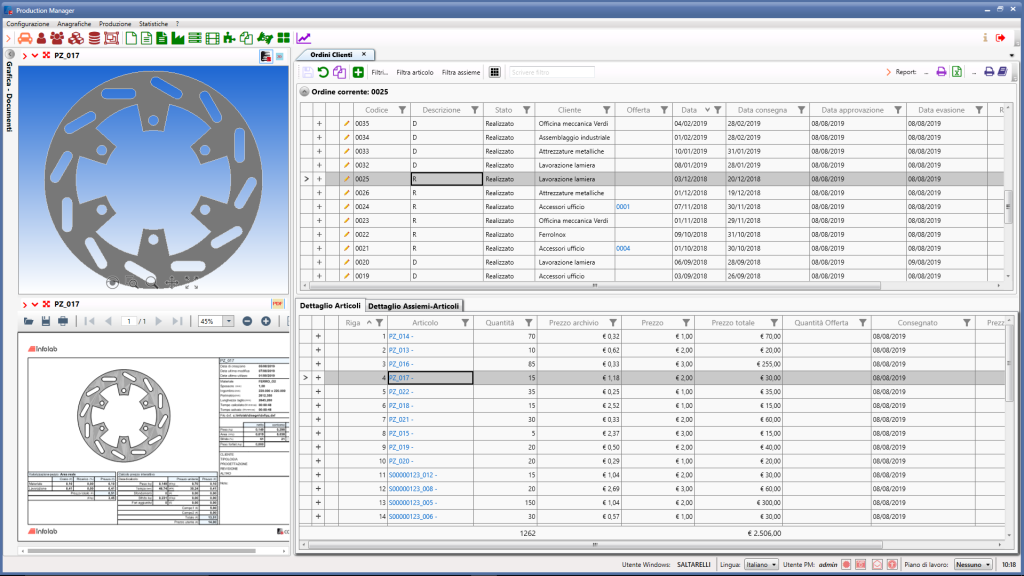The width and height of the screenshot is (1024, 576).
Task: Click the print icon in document viewer
Action: (x=63, y=321)
